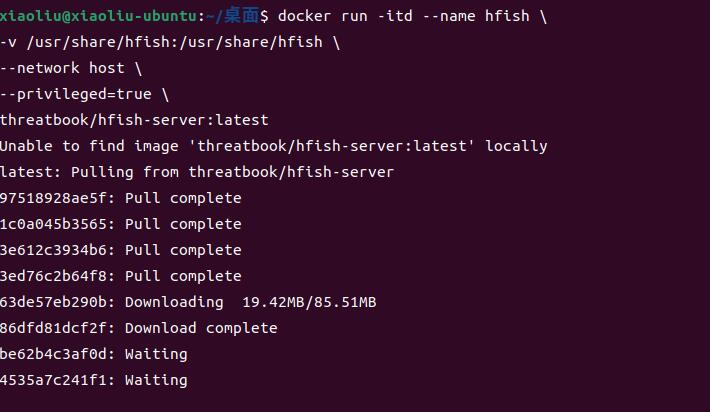Image resolution: width=710 pixels, height=412 pixels.
Task: Click layer ID 1c0a045b3565
Action: [x=57, y=224]
